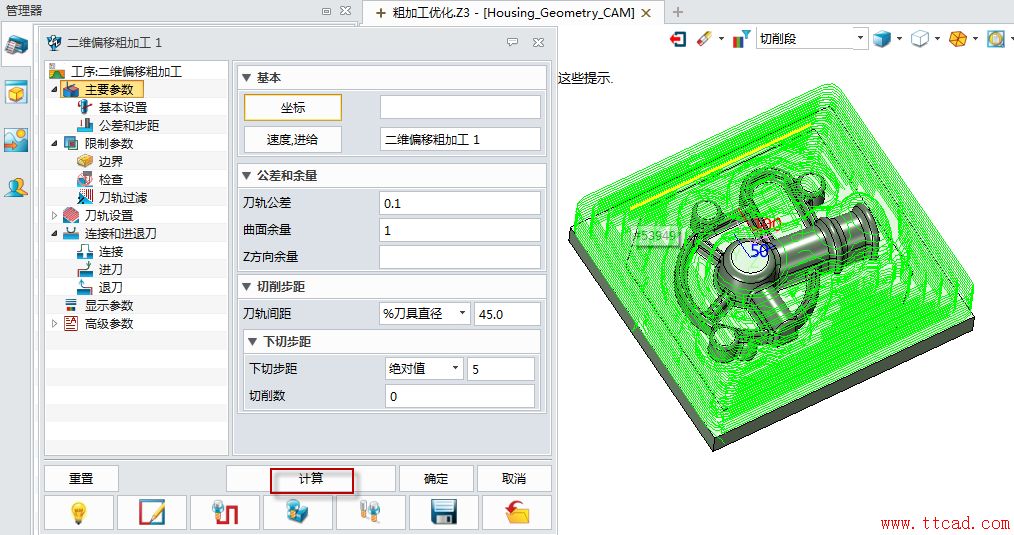The height and width of the screenshot is (535, 1014).
Task: Select 刀轨过滤 tree item
Action: [122, 197]
